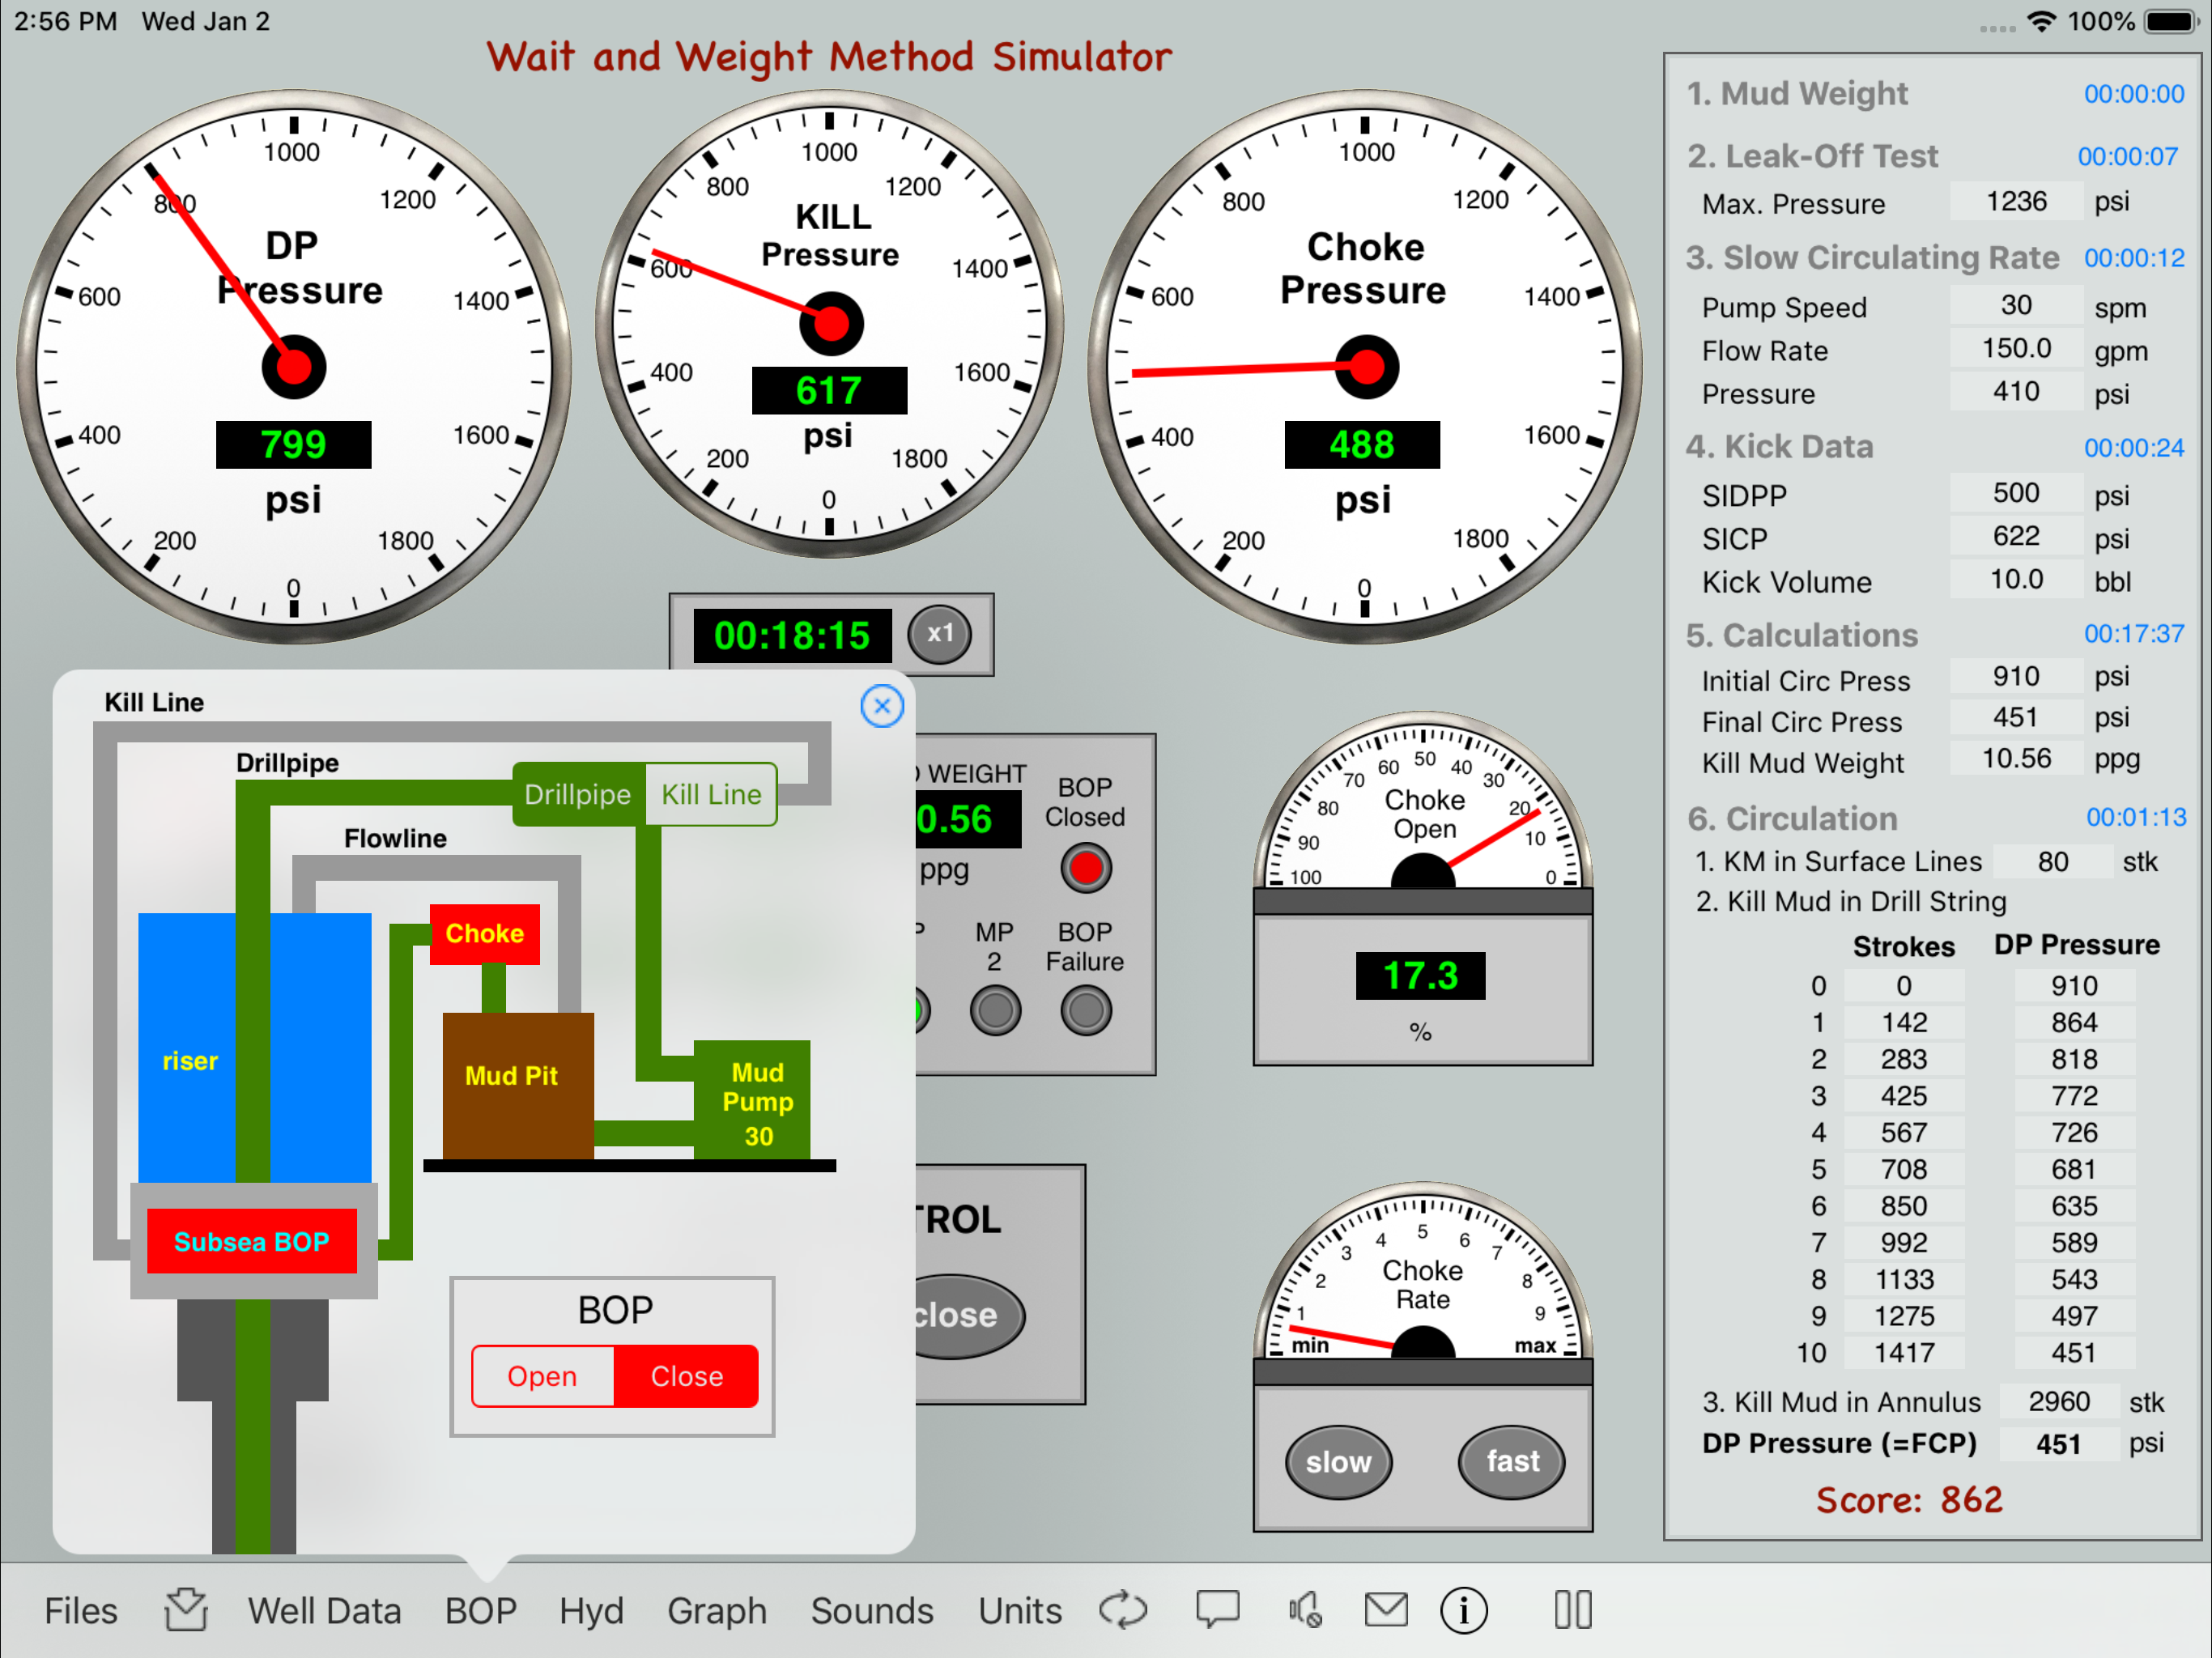Set BOP to Open
The width and height of the screenshot is (2212, 1658).
coord(542,1376)
